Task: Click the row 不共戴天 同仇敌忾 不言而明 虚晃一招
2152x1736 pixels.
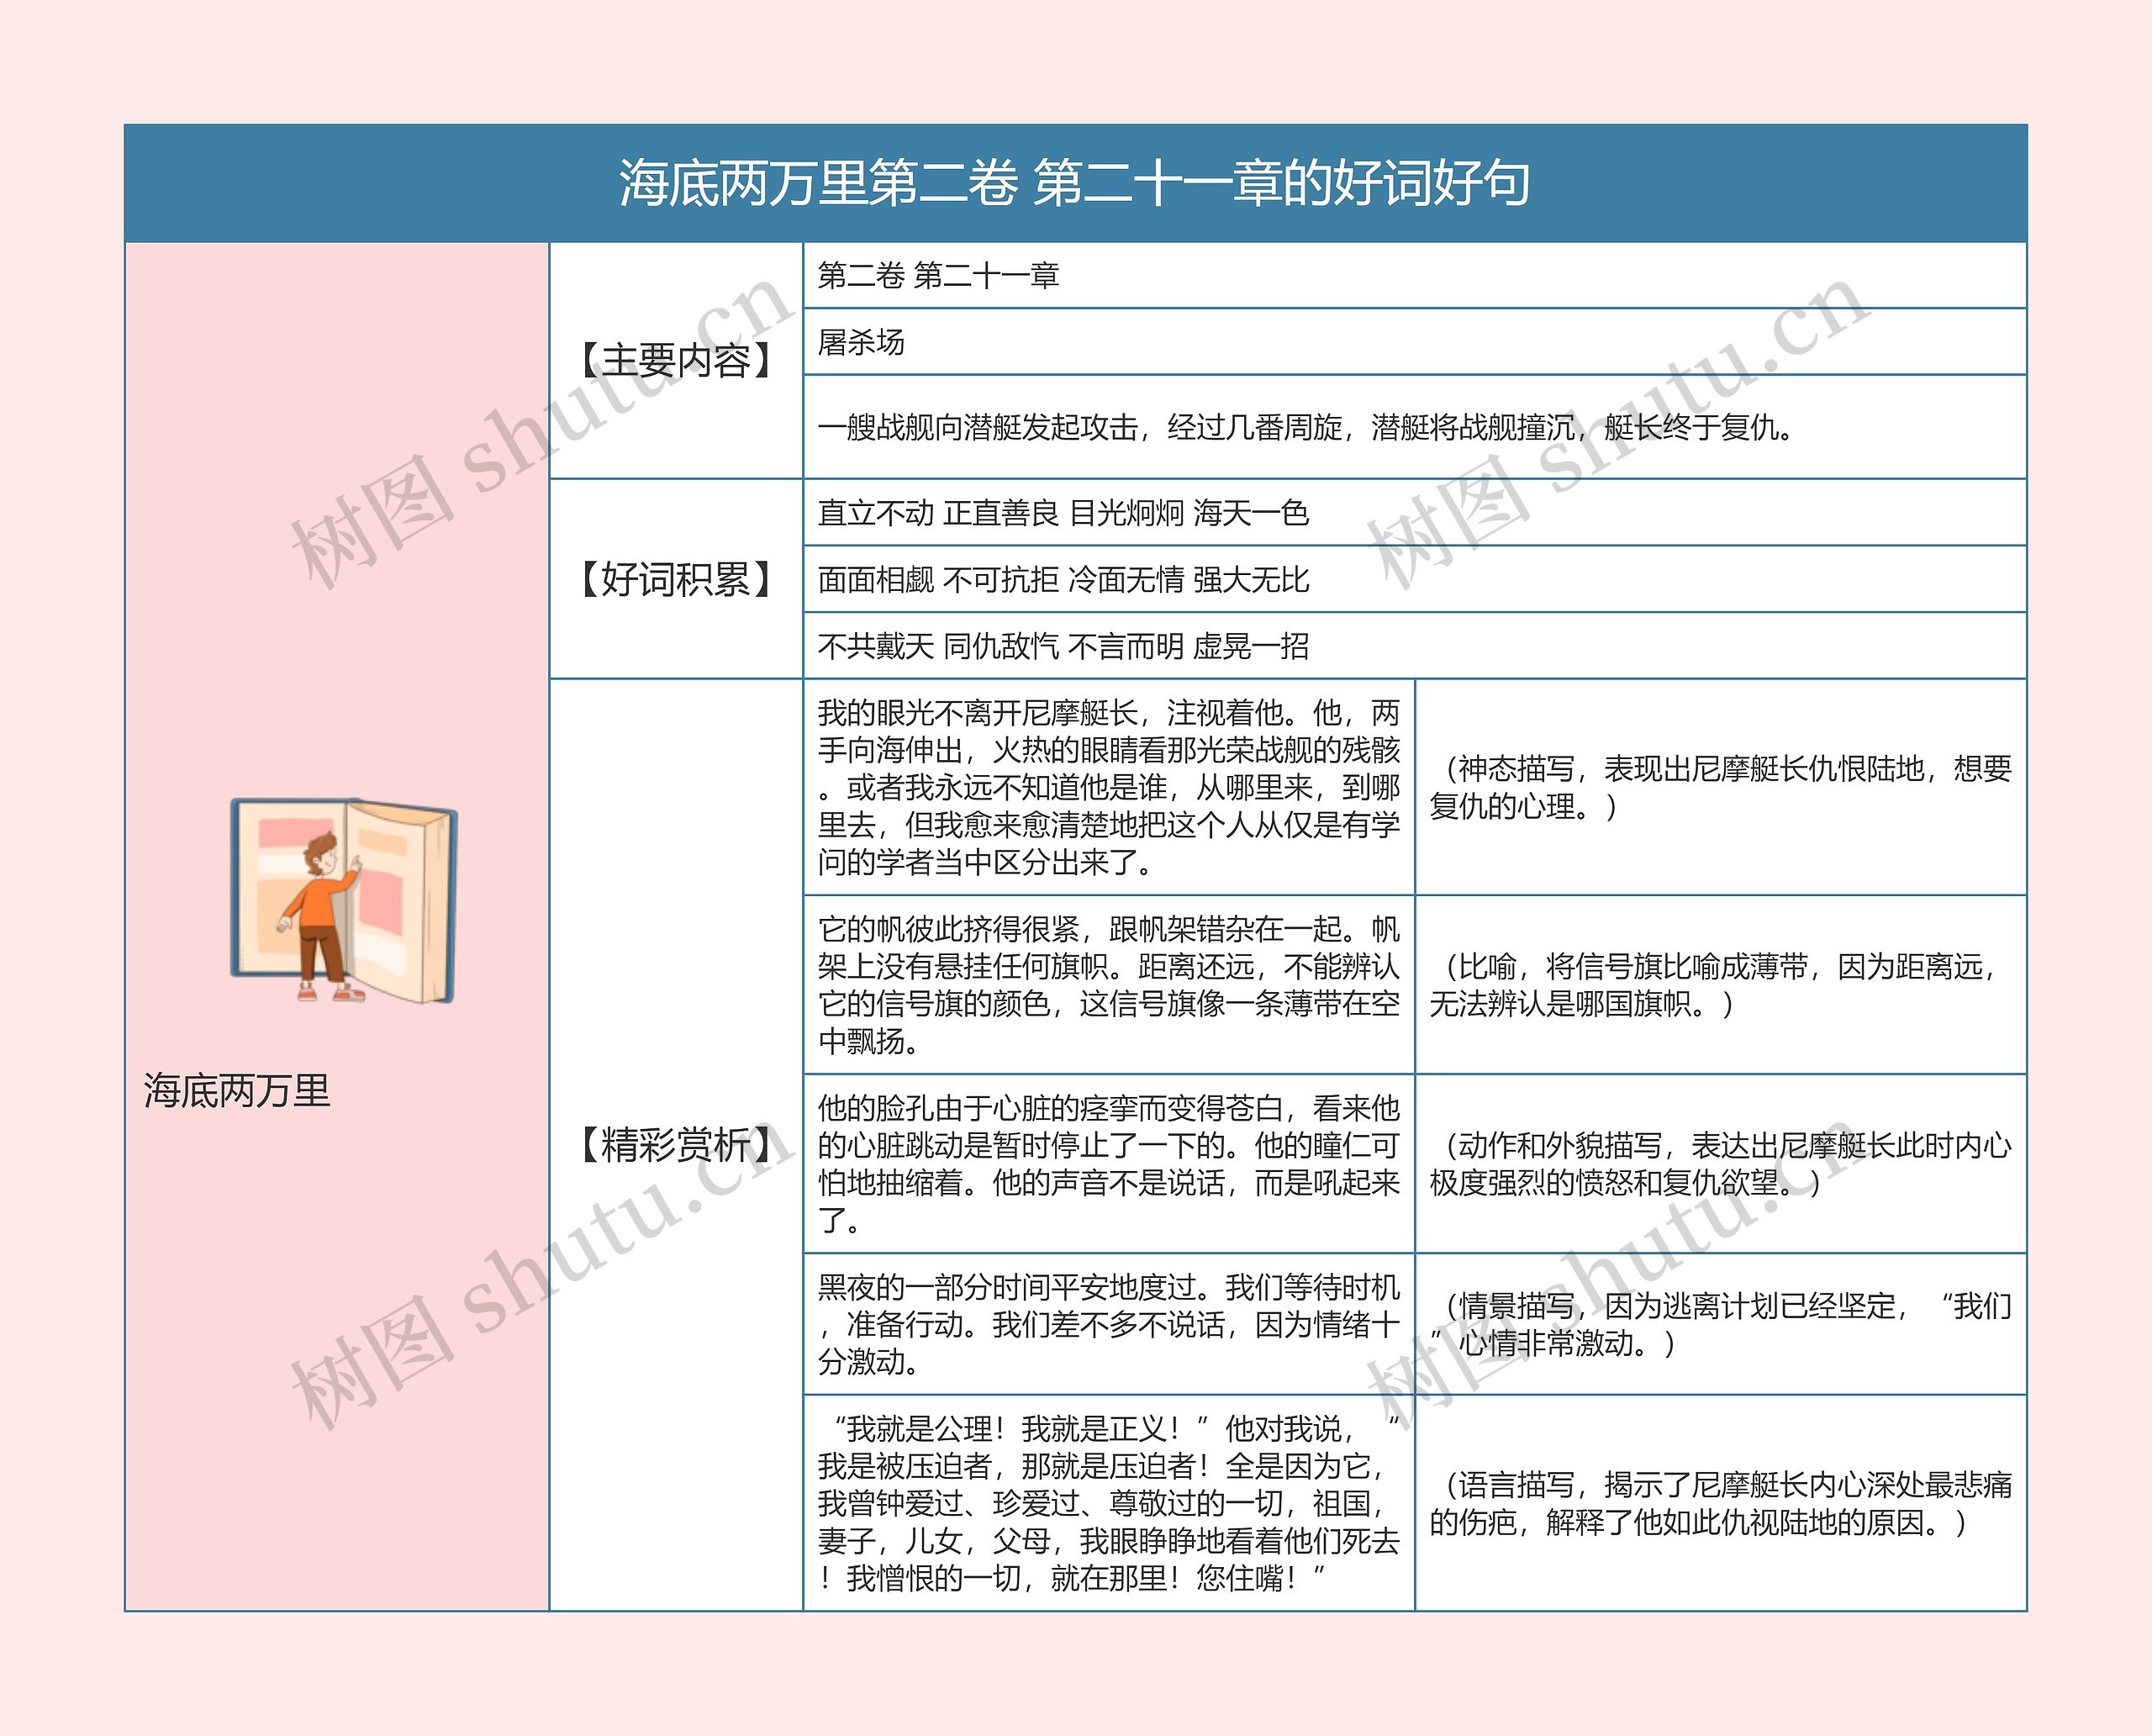Action: coord(1415,646)
